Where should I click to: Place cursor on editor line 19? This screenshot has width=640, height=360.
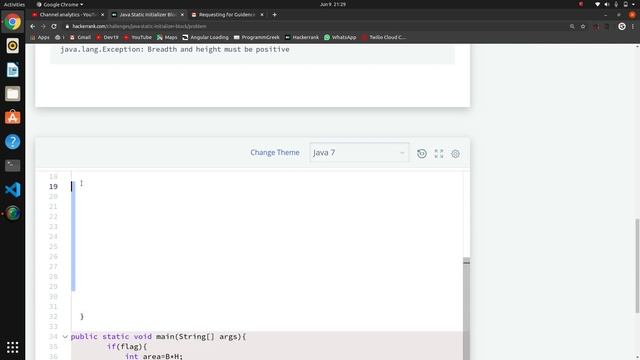pos(267,187)
